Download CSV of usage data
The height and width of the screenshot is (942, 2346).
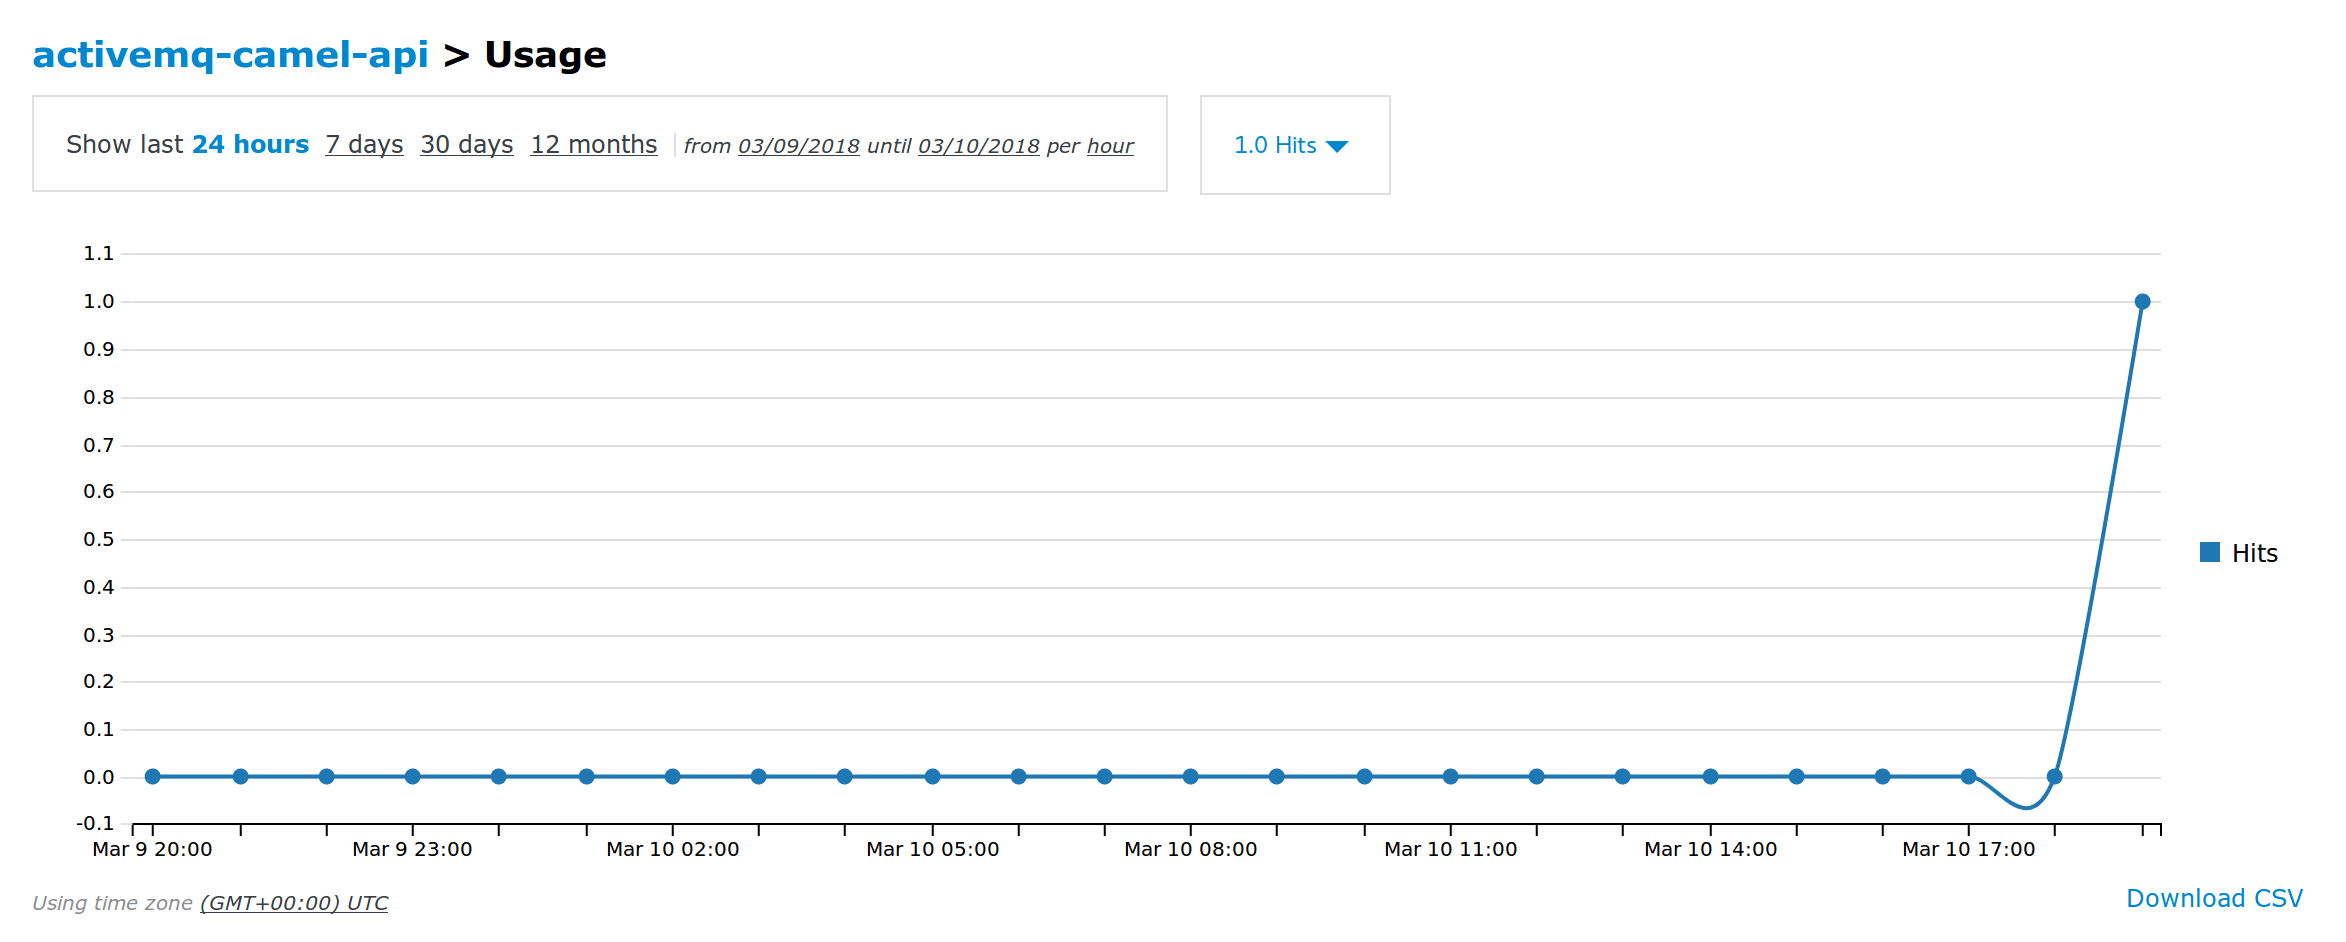2214,898
